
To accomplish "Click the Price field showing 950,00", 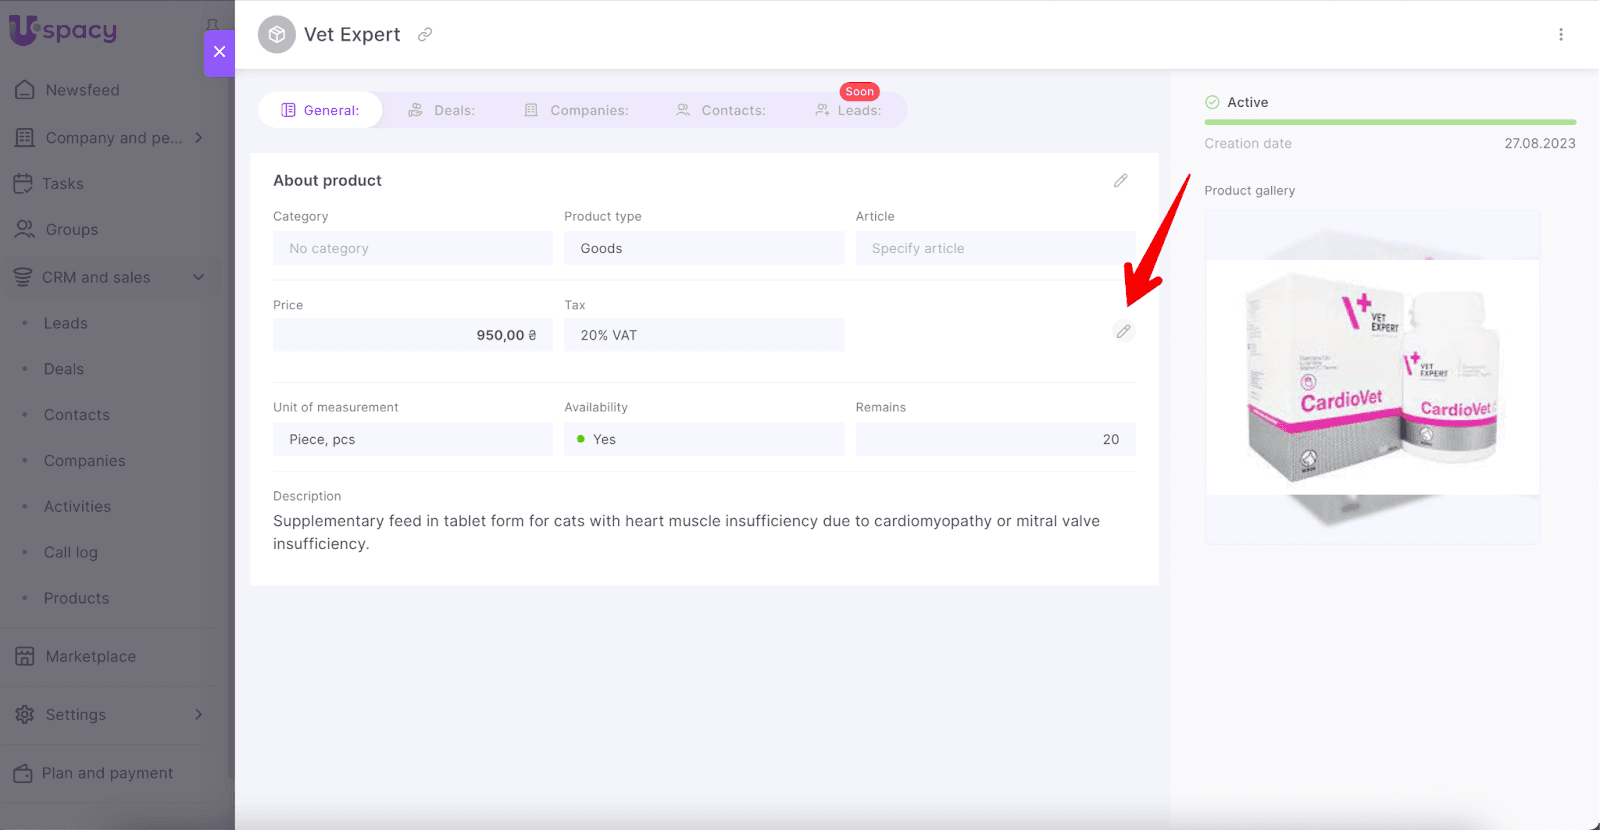I will coord(412,335).
